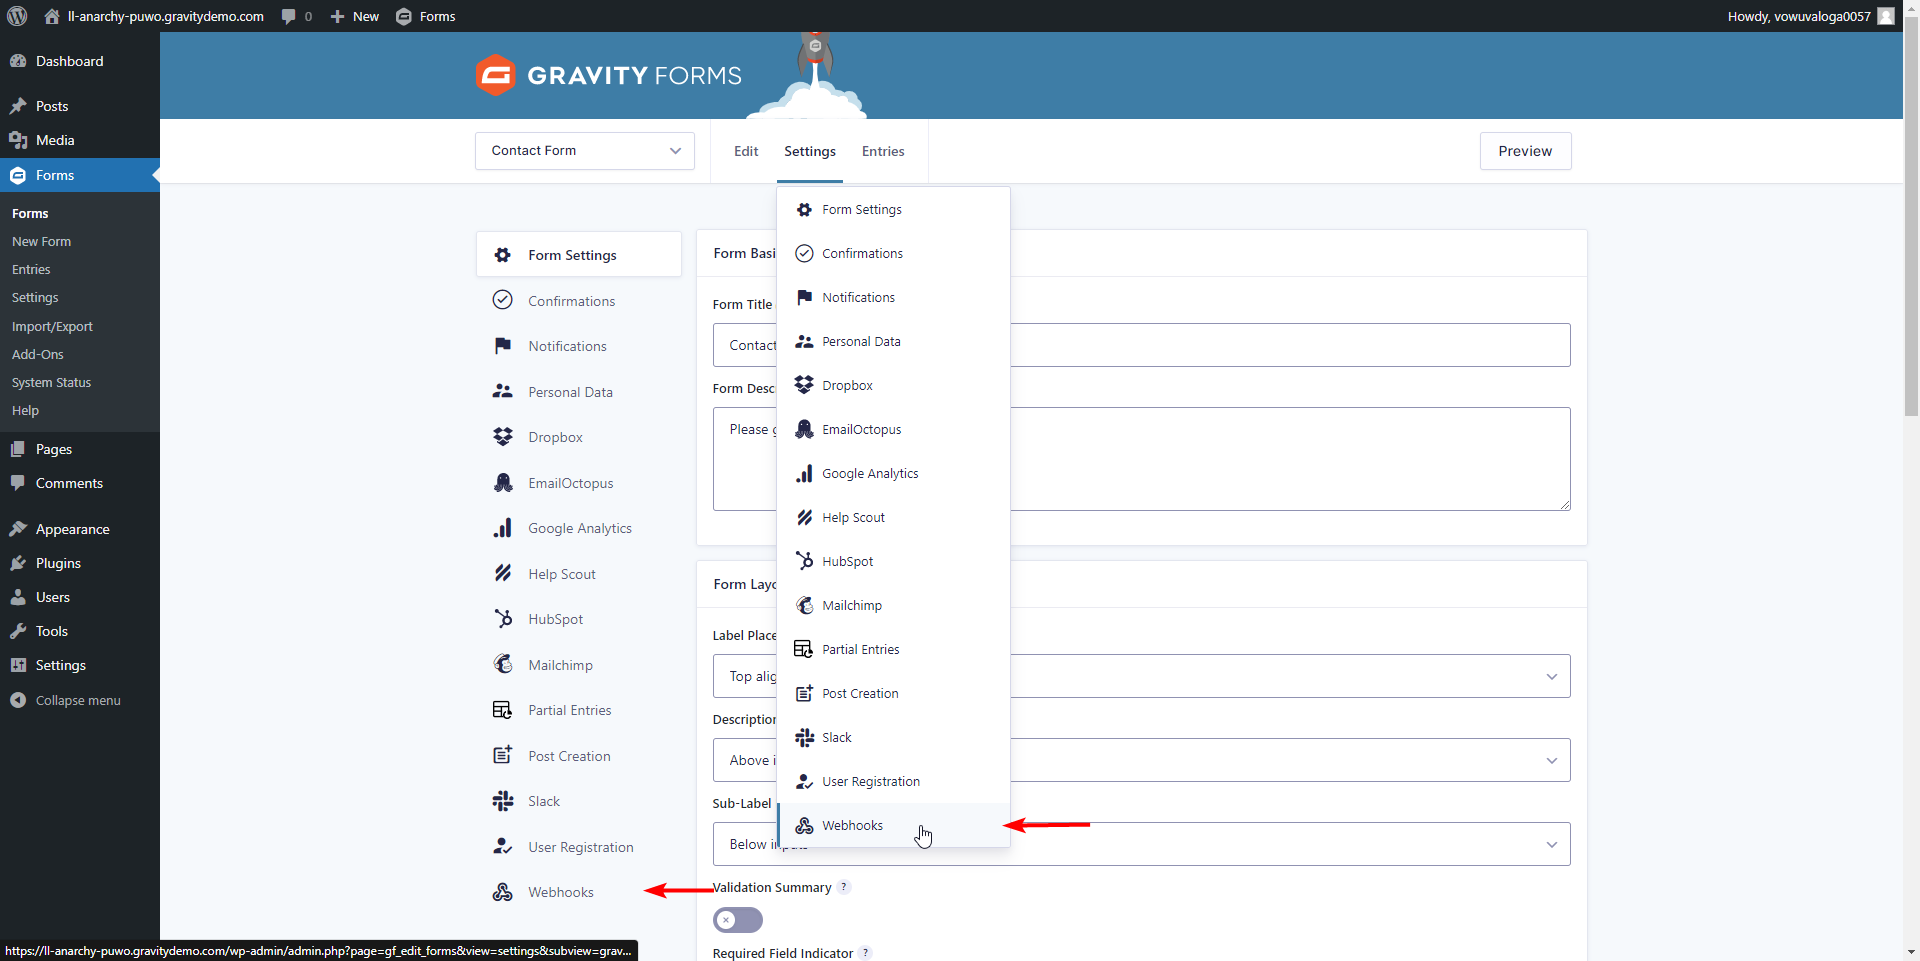Toggle the Validation Summary switch
1920x961 pixels.
(x=738, y=920)
